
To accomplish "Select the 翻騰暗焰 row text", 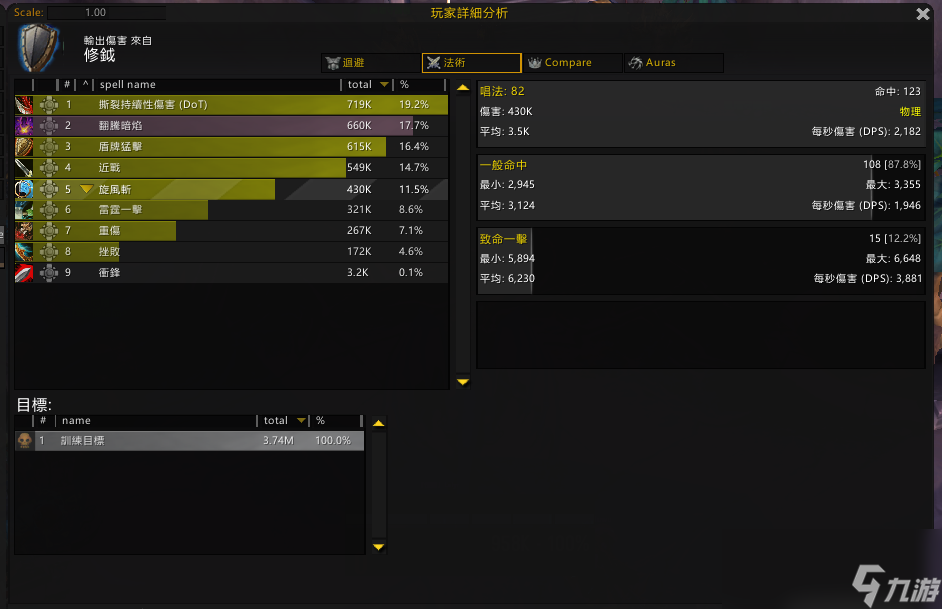I will 120,126.
